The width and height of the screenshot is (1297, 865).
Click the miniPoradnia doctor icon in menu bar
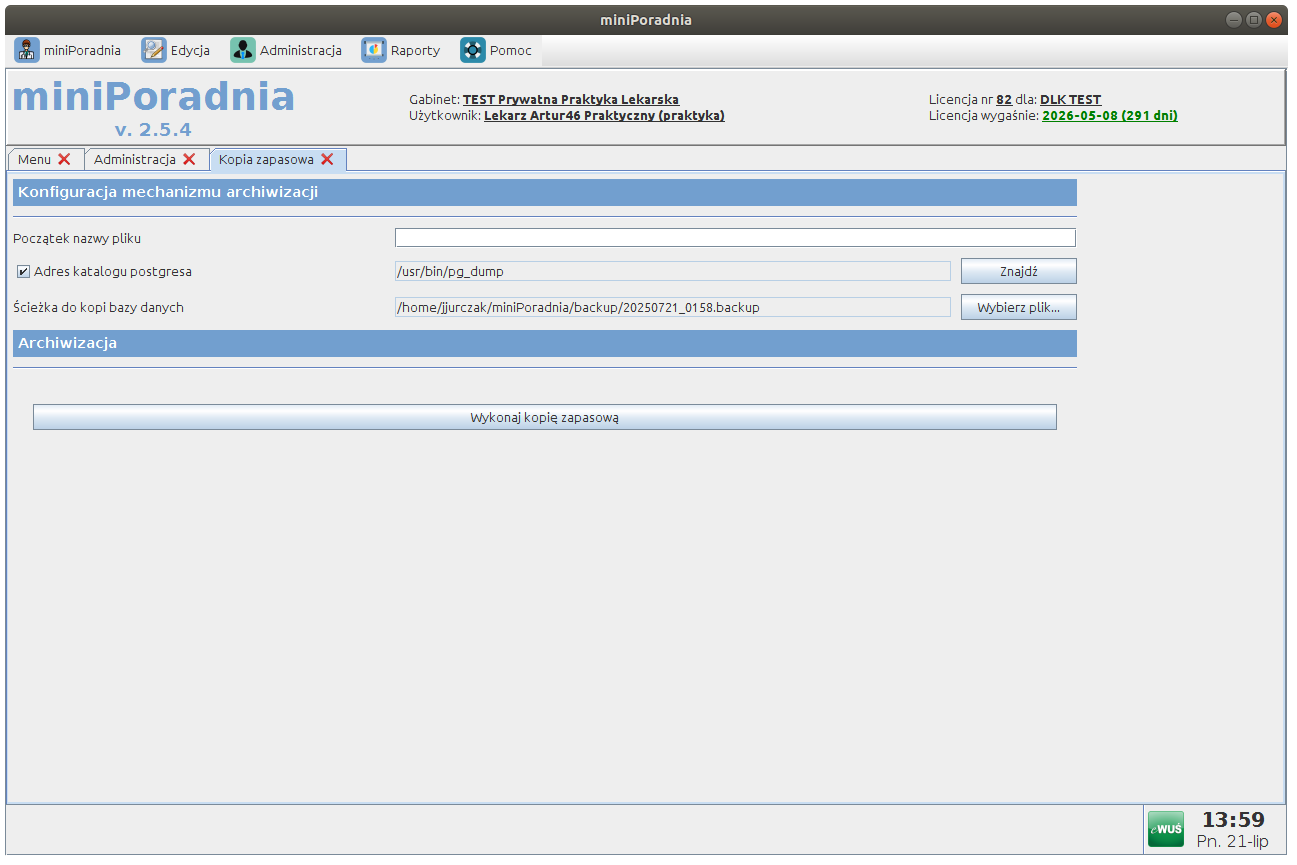coord(27,50)
